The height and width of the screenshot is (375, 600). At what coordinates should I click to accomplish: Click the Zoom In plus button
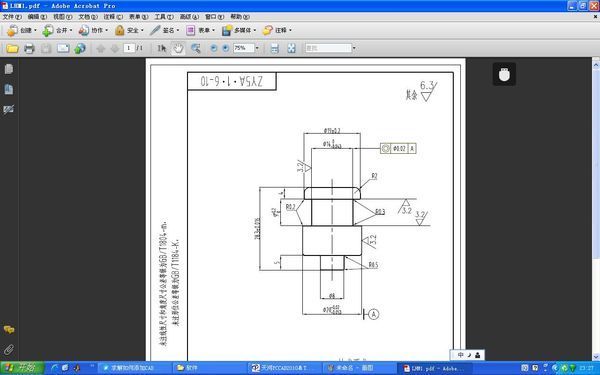(x=225, y=48)
